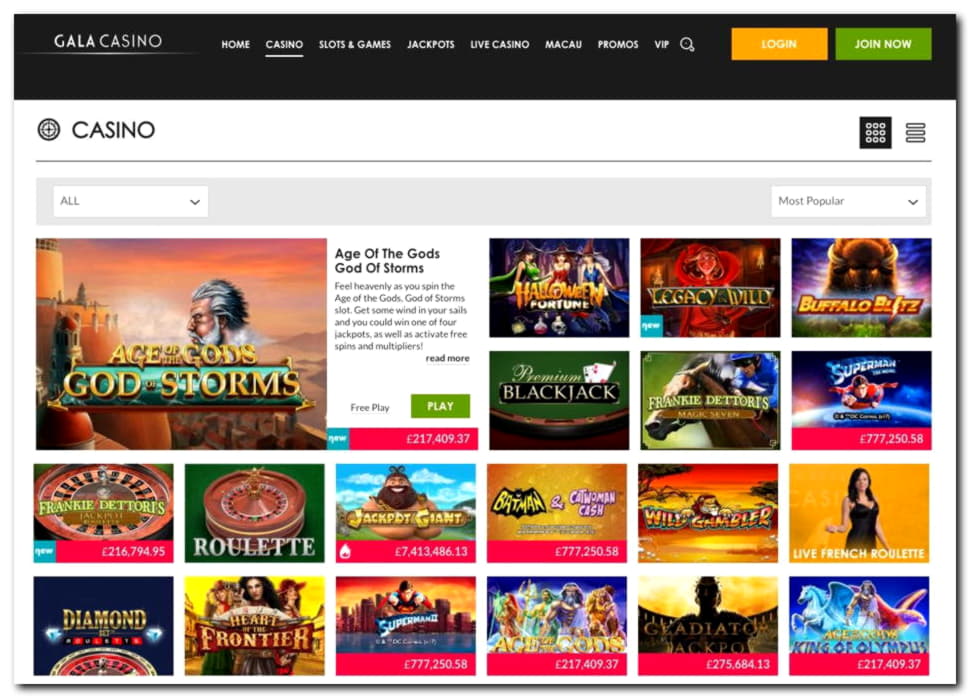The image size is (970, 698).
Task: Open the God of Storms featured banner
Action: 181,344
